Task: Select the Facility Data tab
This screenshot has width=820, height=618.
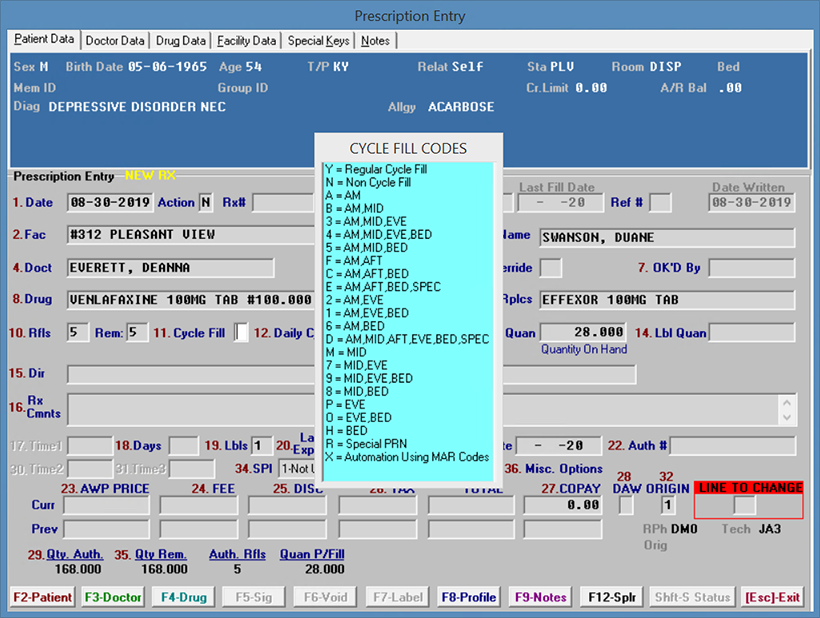Action: [x=247, y=41]
